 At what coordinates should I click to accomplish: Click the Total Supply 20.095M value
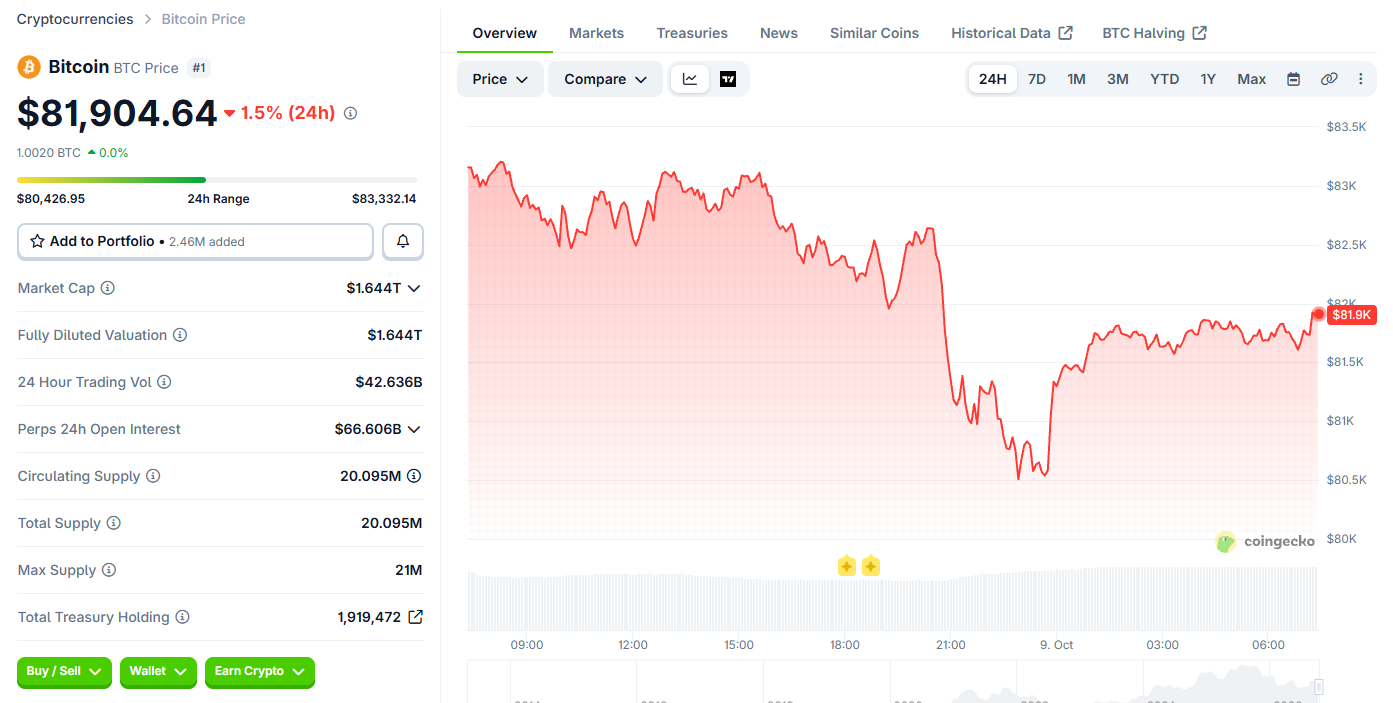click(392, 523)
